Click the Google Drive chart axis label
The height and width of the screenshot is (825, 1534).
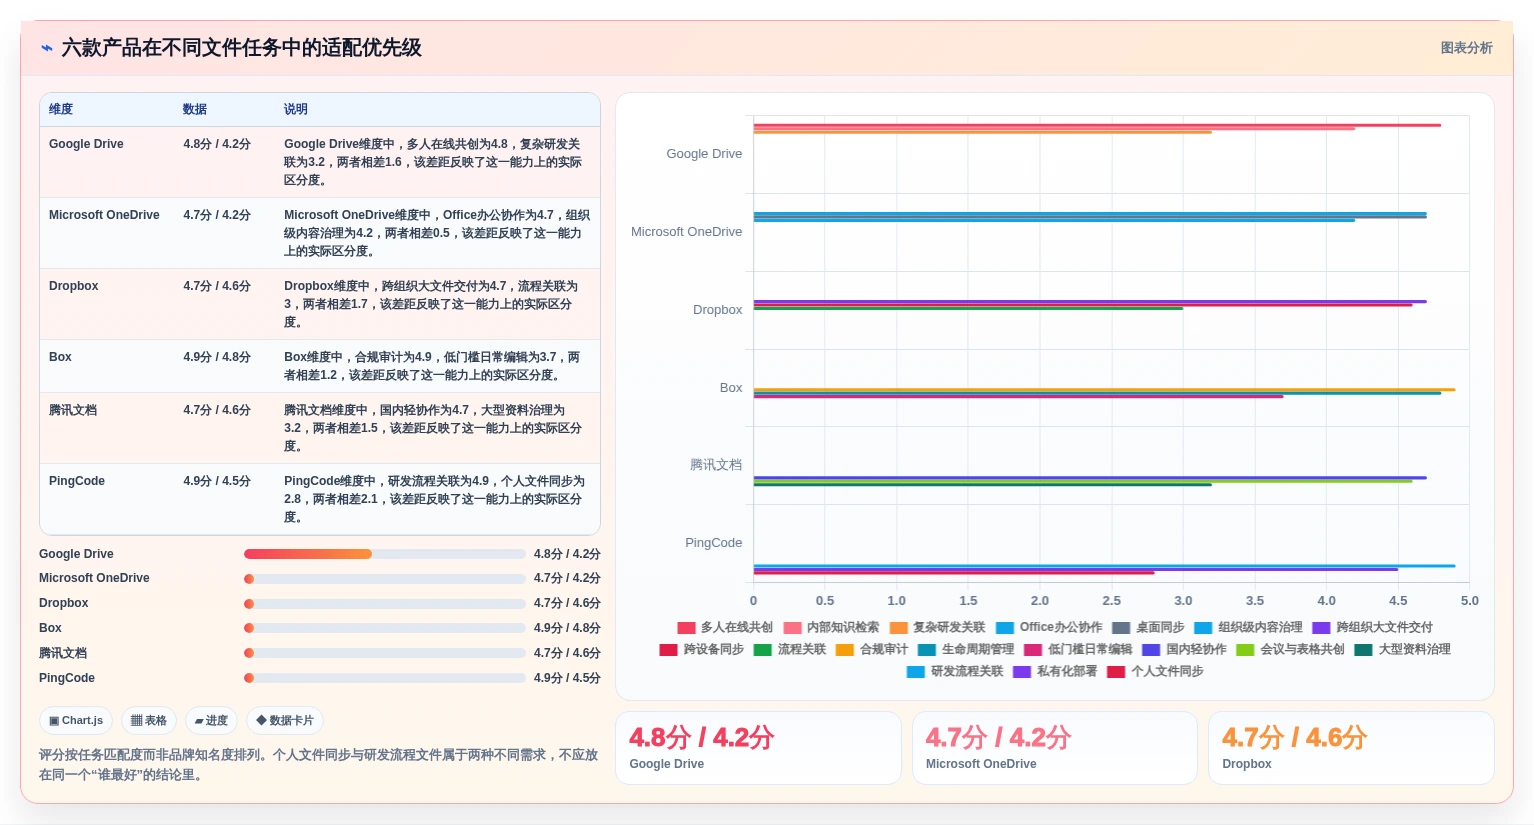(704, 154)
